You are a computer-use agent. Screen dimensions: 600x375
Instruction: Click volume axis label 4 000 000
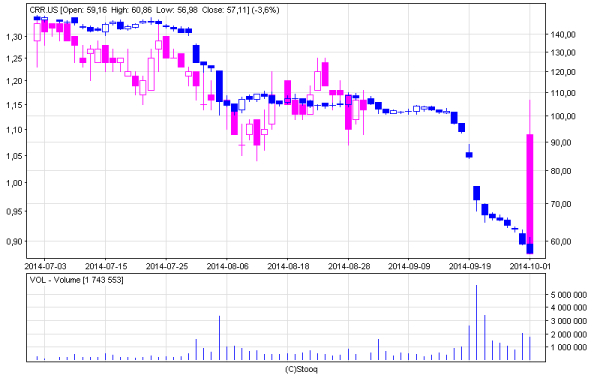coord(569,308)
